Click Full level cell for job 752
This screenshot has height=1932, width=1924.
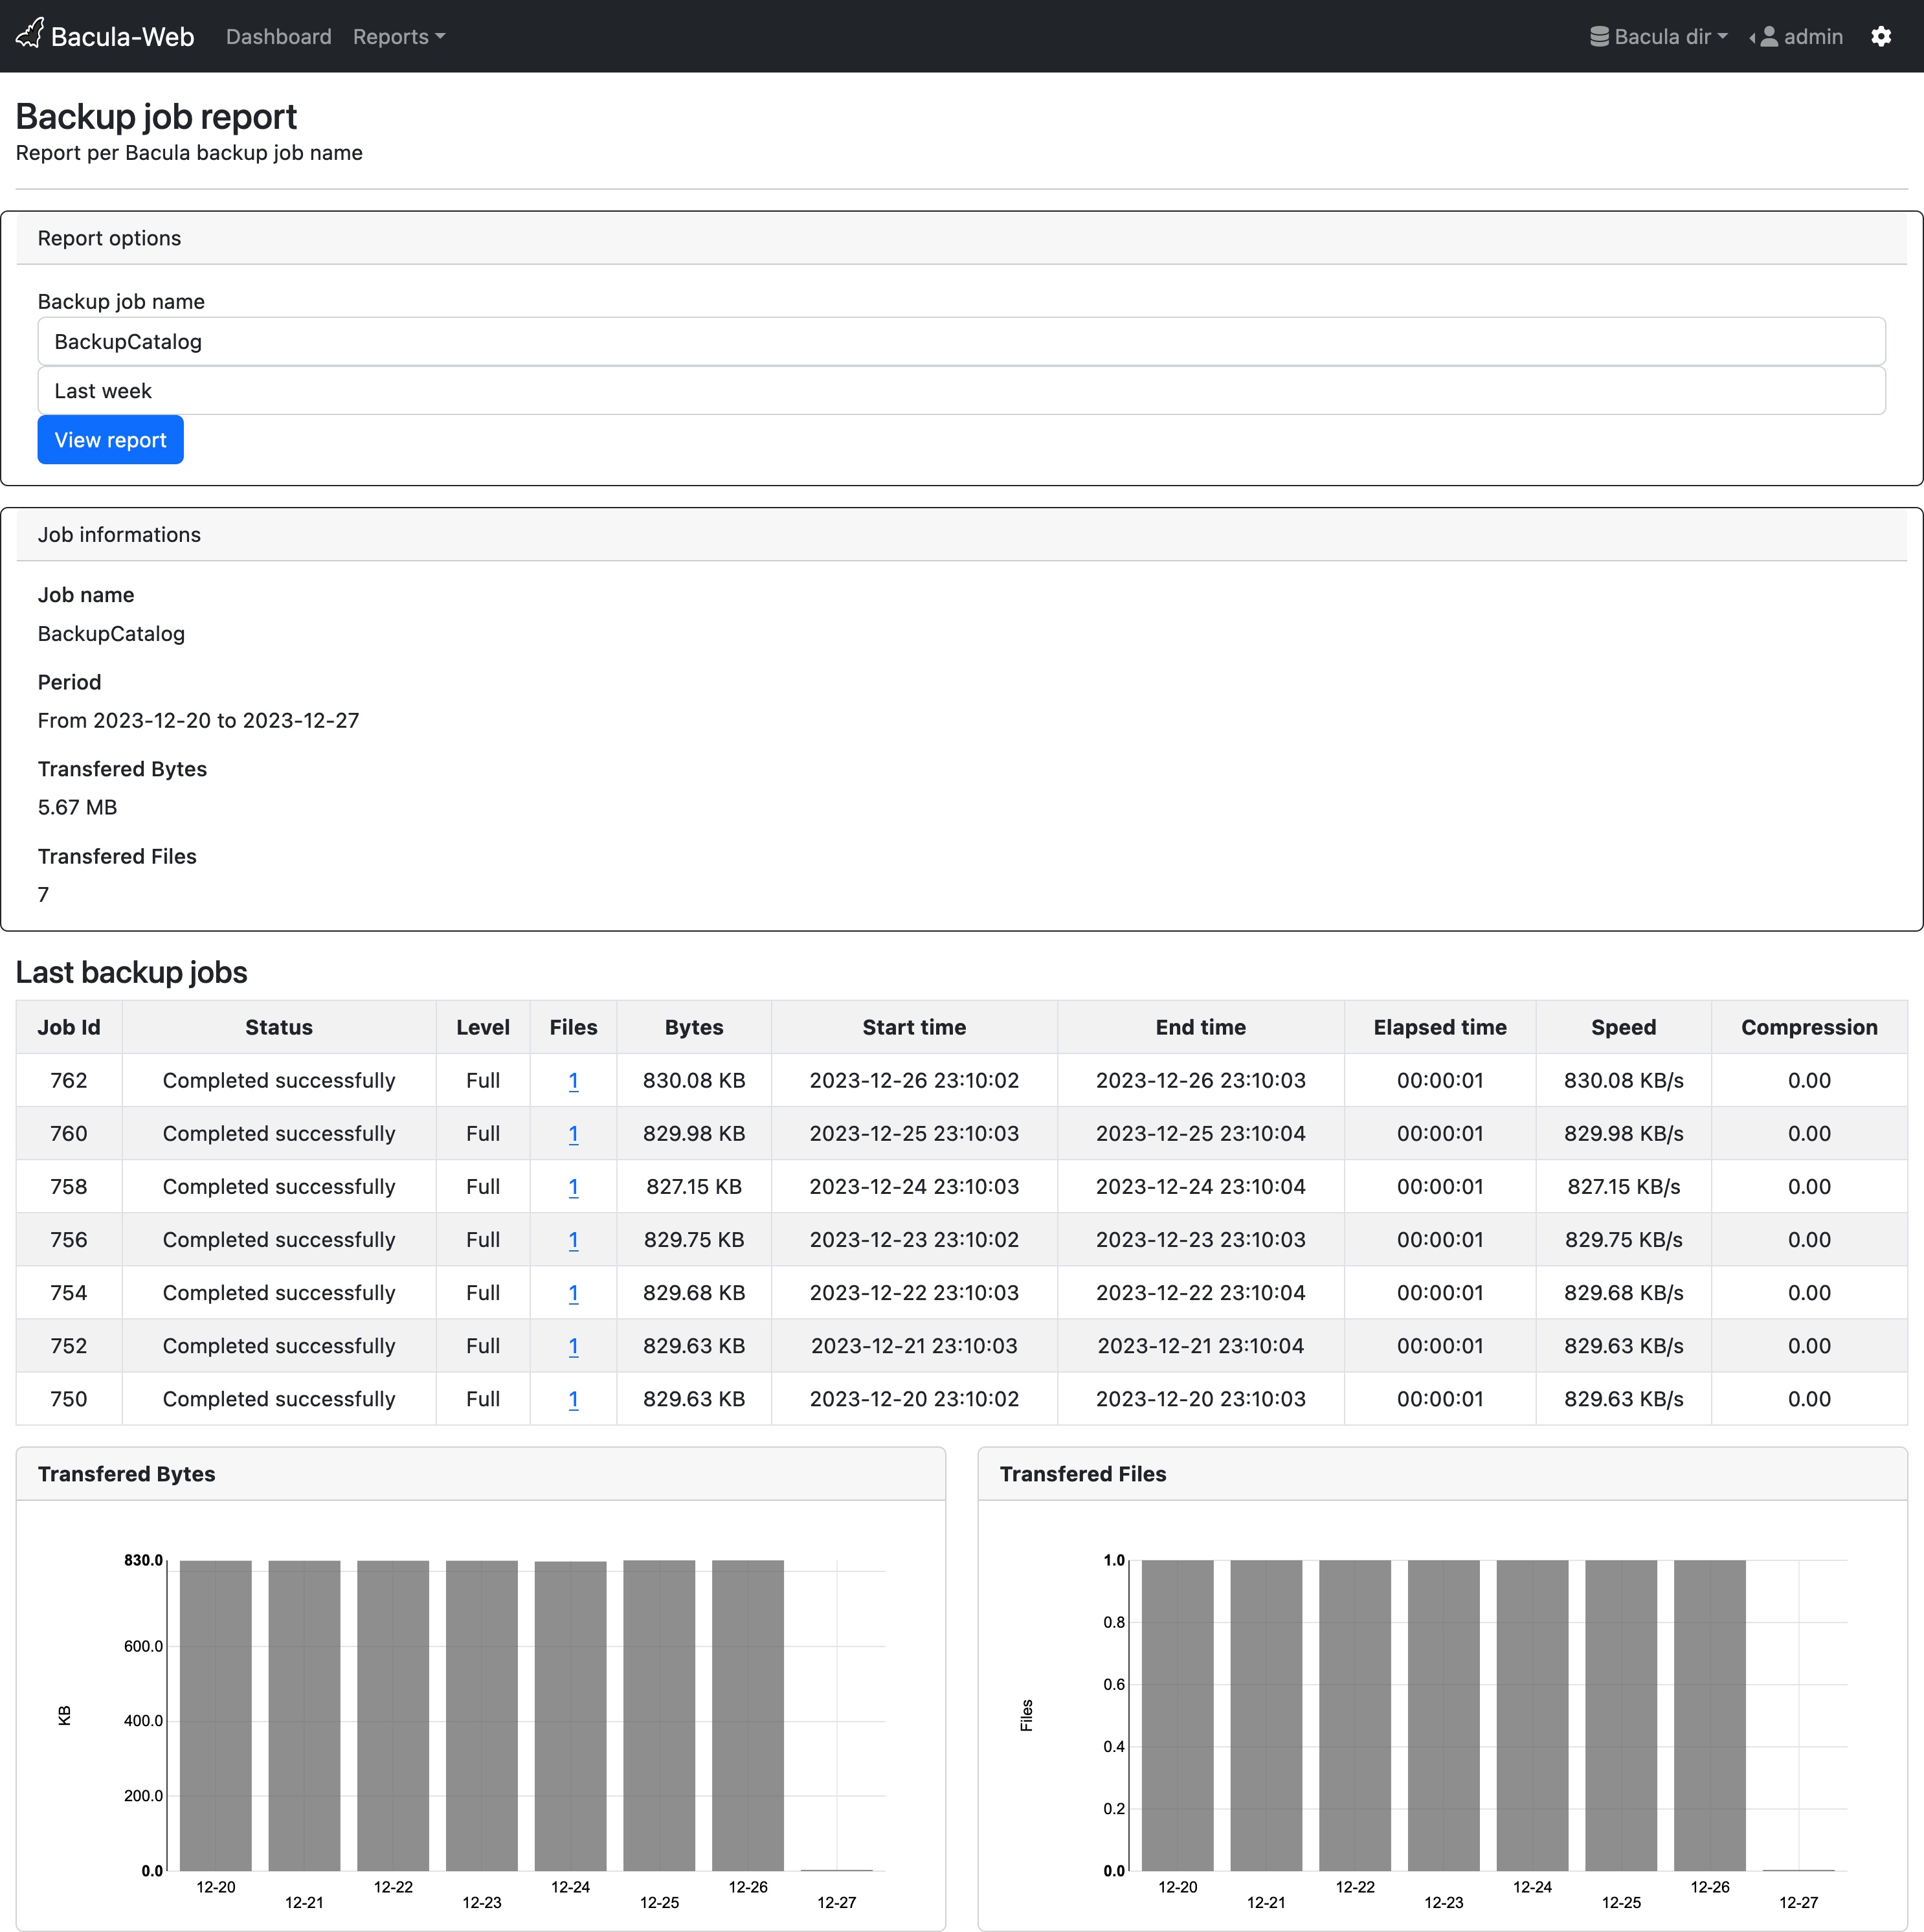[x=483, y=1346]
